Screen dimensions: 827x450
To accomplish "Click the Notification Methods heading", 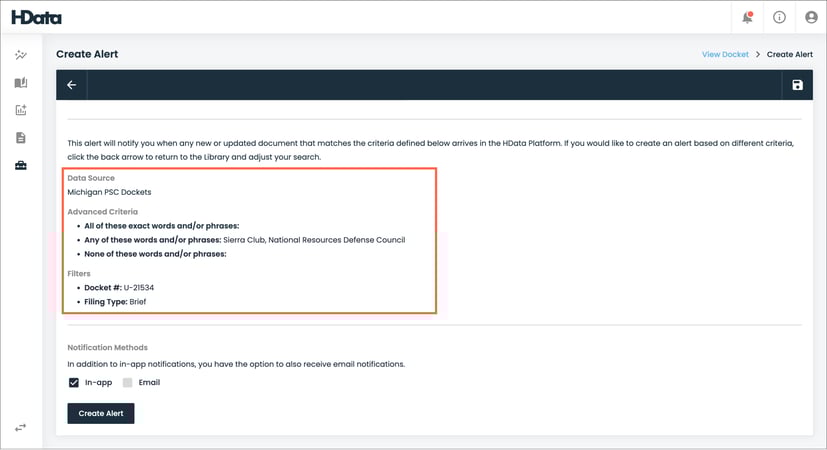I will pyautogui.click(x=108, y=347).
